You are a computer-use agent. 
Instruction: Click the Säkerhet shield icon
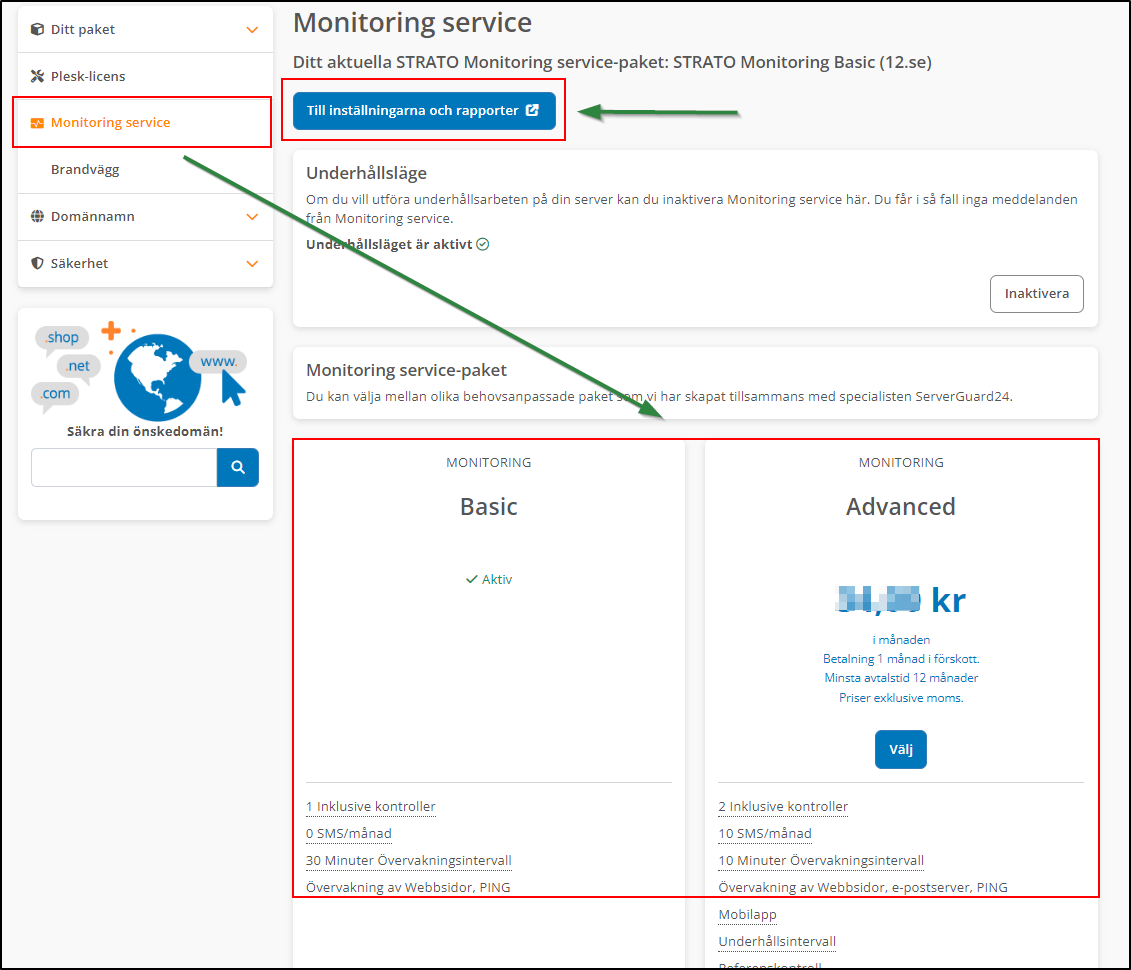point(37,263)
